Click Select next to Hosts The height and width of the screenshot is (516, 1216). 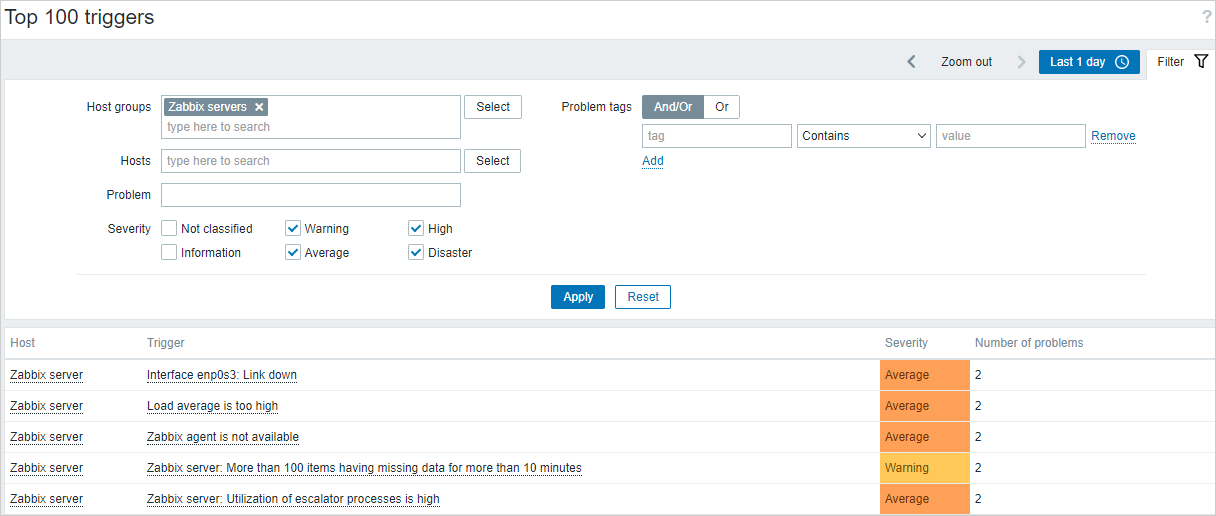493,161
